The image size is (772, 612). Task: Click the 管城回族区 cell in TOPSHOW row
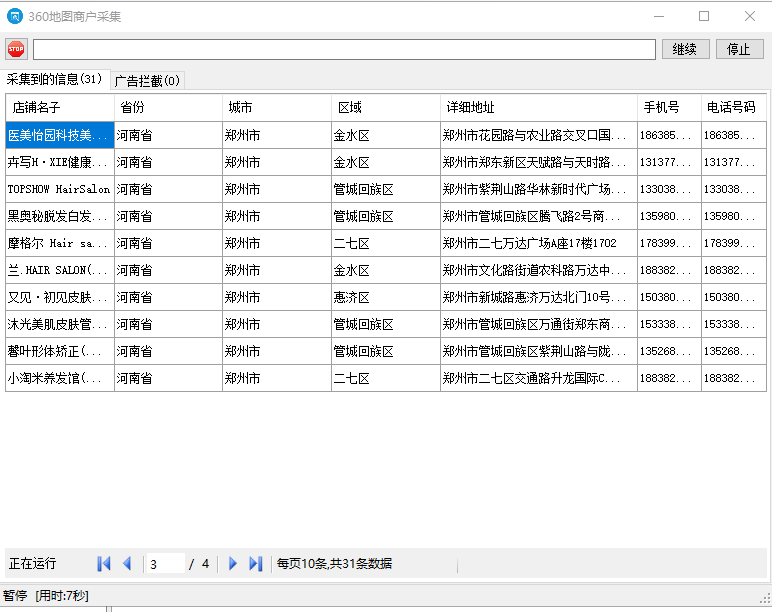tap(386, 190)
